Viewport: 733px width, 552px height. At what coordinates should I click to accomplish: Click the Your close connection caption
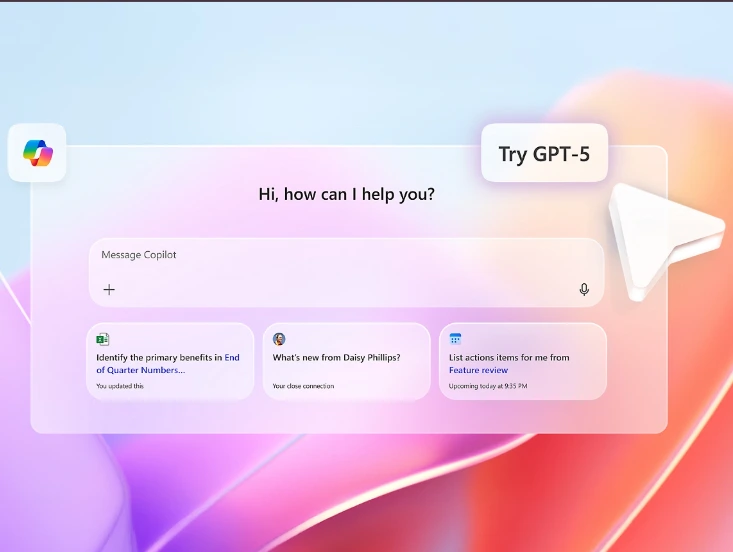click(x=302, y=385)
